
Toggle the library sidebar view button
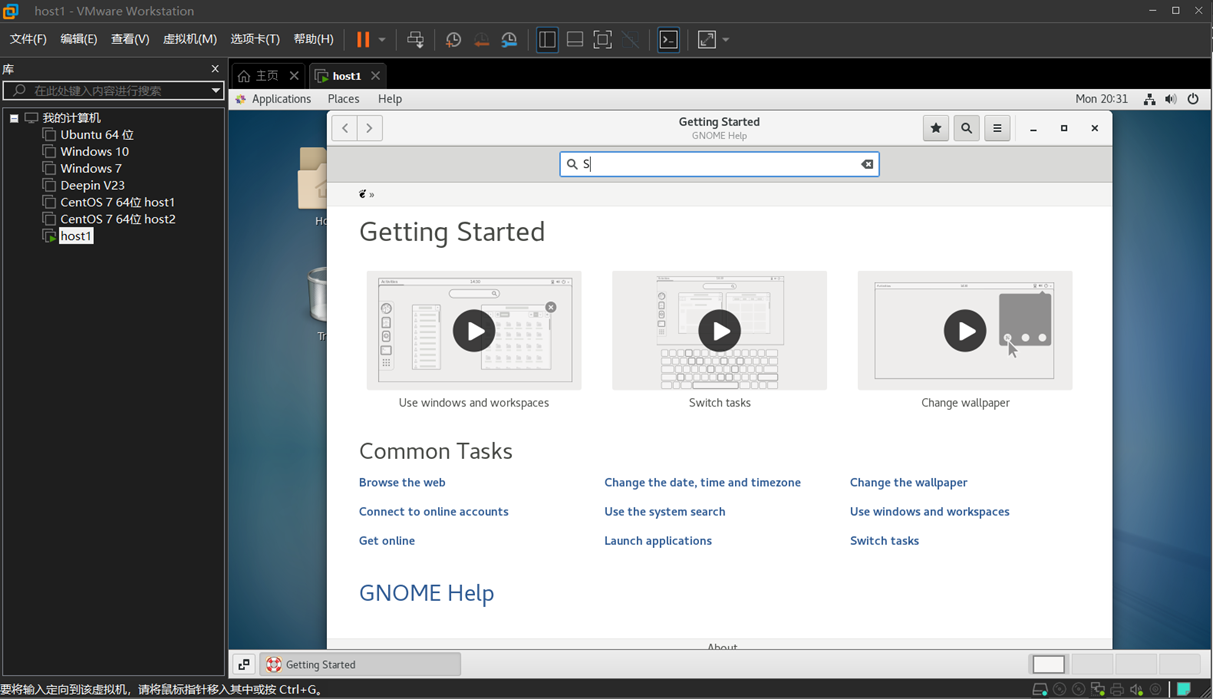pyautogui.click(x=547, y=40)
